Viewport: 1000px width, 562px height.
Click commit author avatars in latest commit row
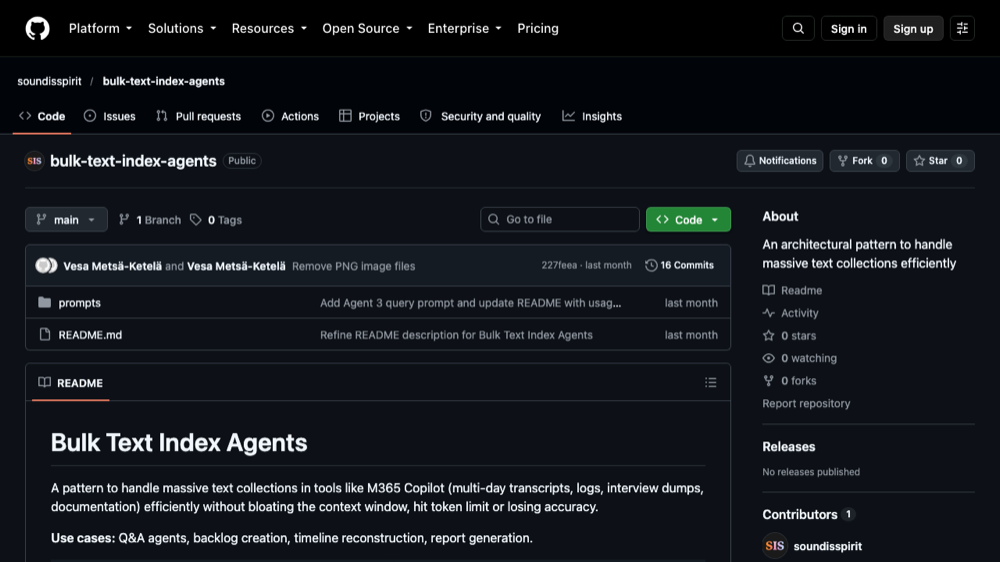point(46,265)
